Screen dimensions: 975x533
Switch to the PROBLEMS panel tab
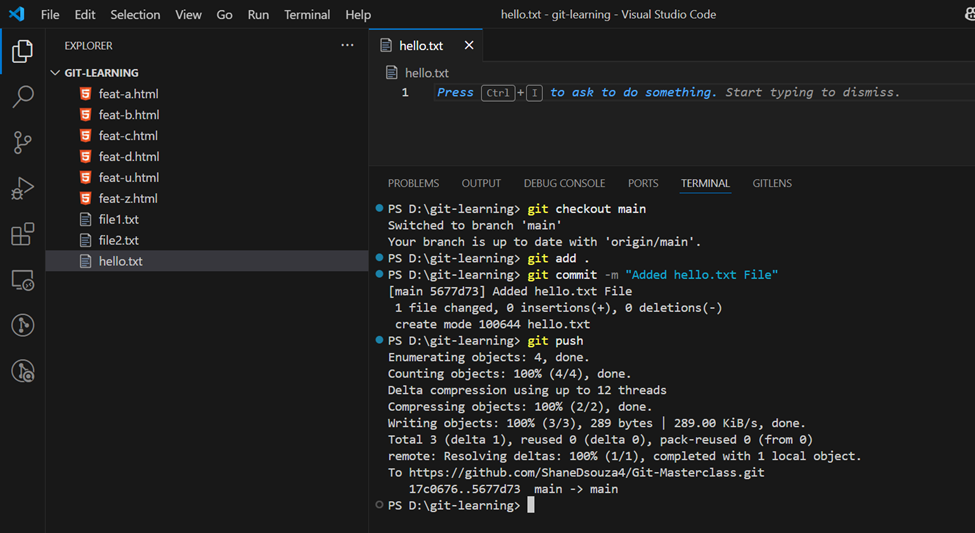coord(414,183)
